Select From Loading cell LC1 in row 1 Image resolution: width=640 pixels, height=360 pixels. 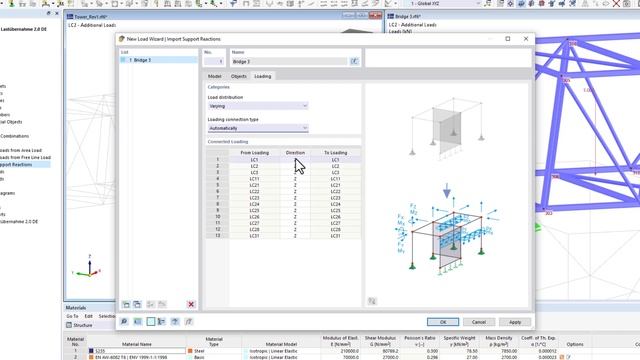(254, 160)
